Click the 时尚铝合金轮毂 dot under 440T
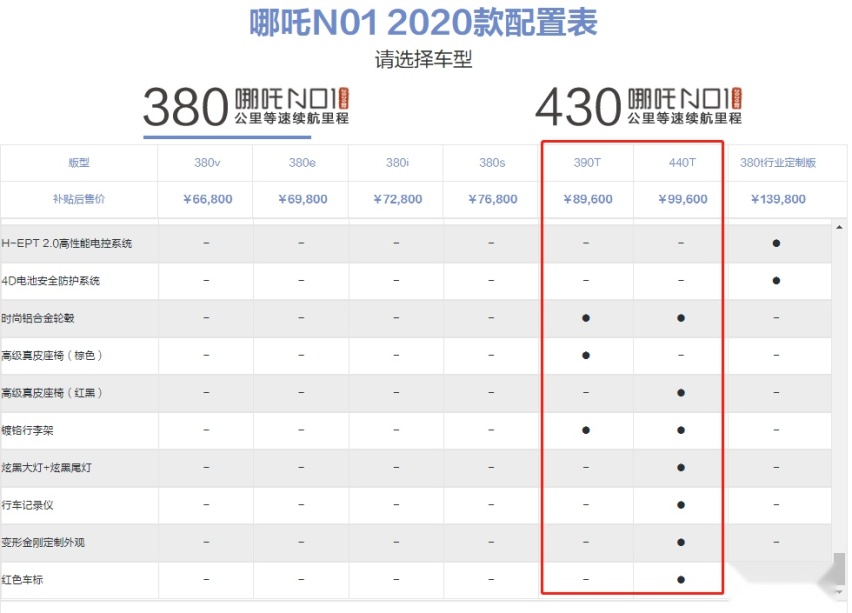Viewport: 852px width, 613px height. coord(681,318)
